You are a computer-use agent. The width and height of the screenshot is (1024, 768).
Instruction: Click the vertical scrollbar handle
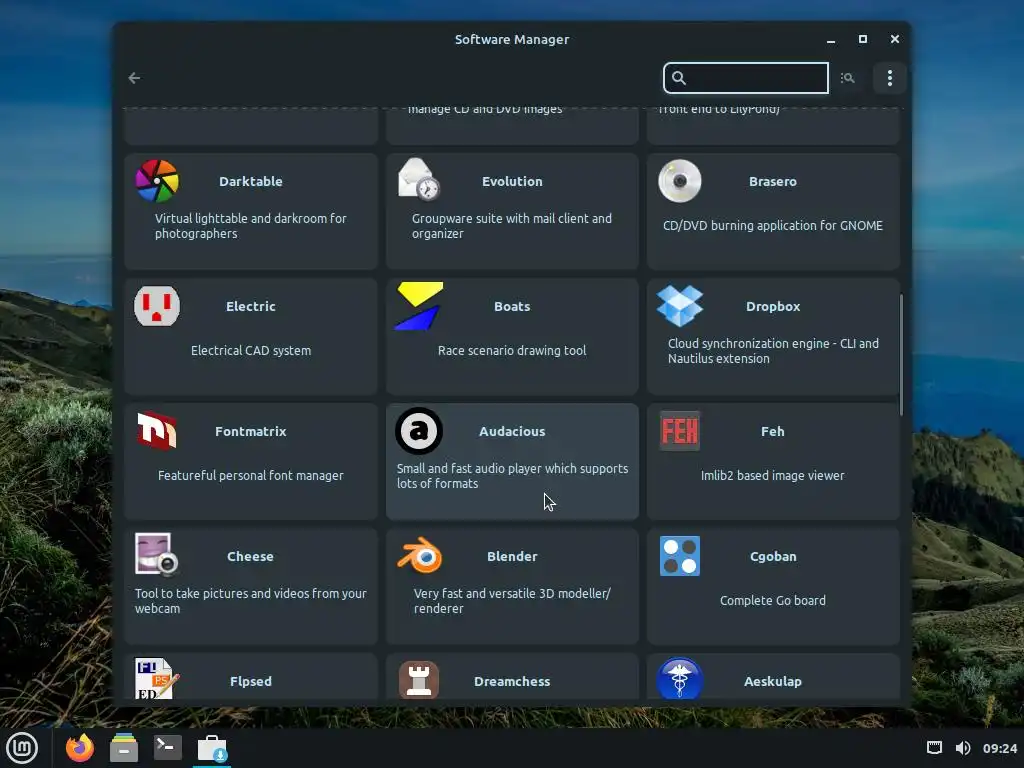tap(901, 355)
